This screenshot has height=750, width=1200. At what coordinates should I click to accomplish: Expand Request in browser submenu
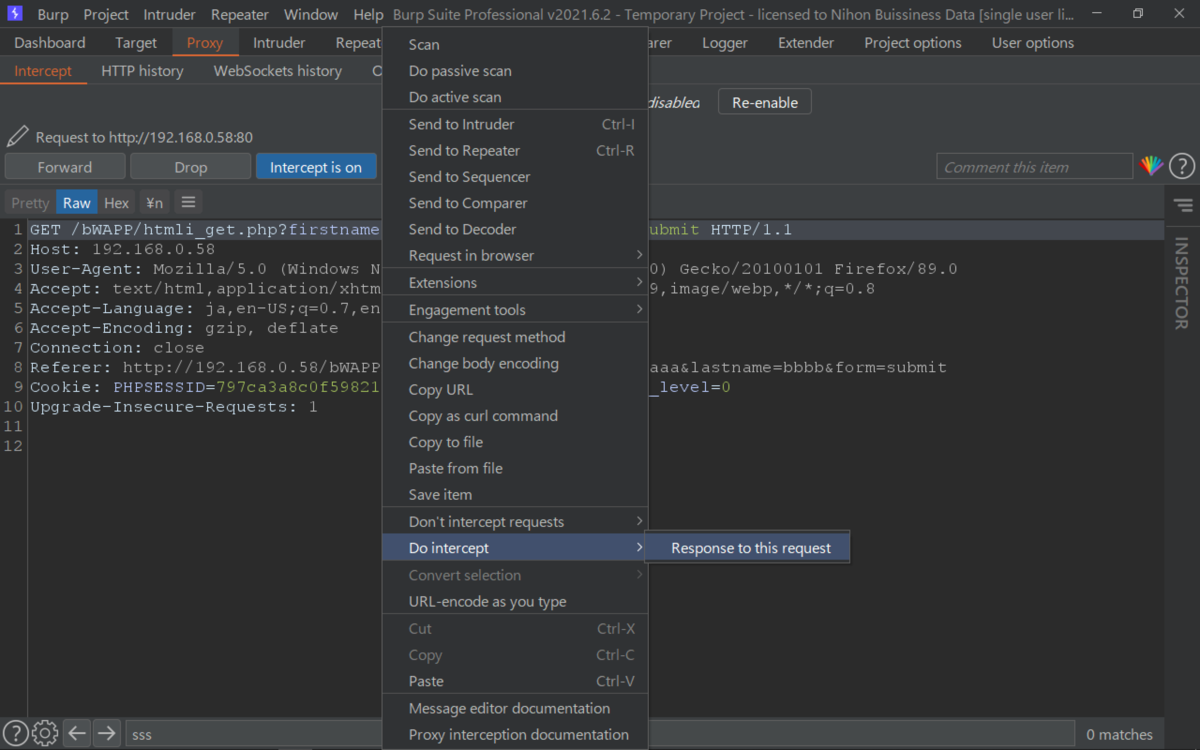point(515,255)
